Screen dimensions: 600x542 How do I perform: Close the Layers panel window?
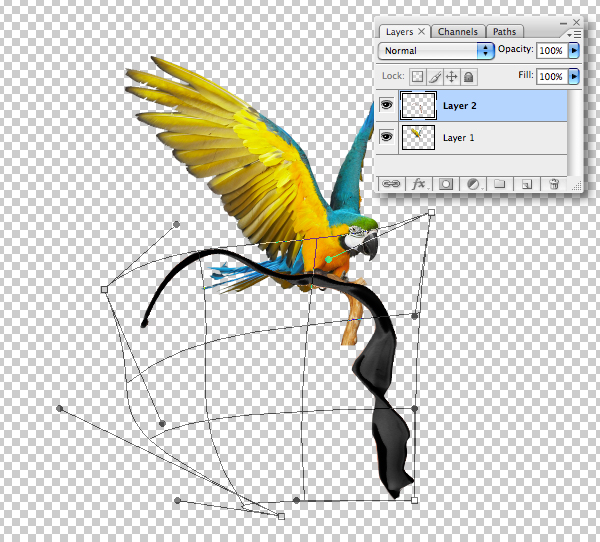point(576,23)
